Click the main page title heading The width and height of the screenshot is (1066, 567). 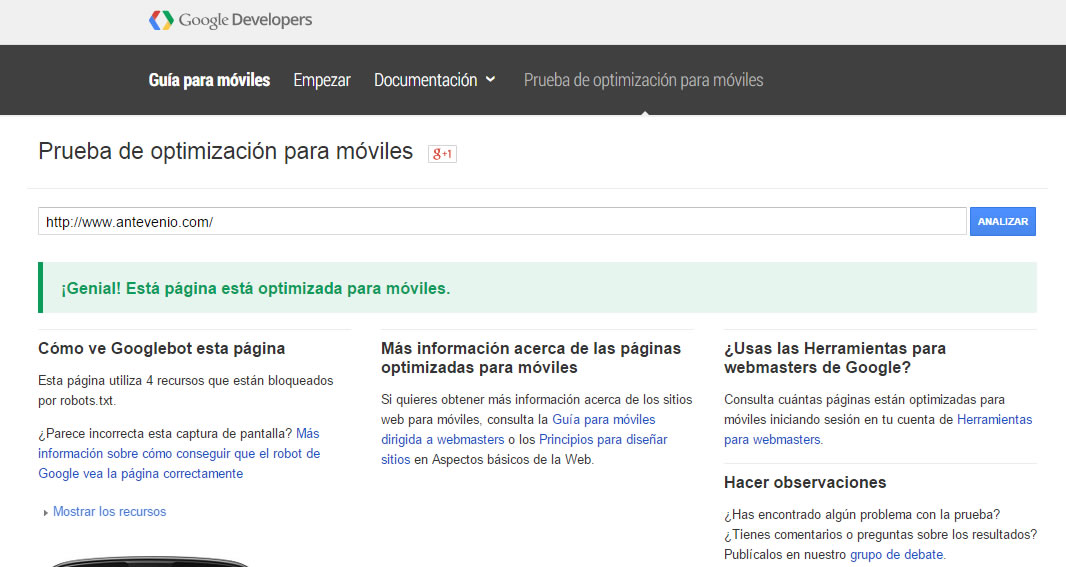click(226, 151)
